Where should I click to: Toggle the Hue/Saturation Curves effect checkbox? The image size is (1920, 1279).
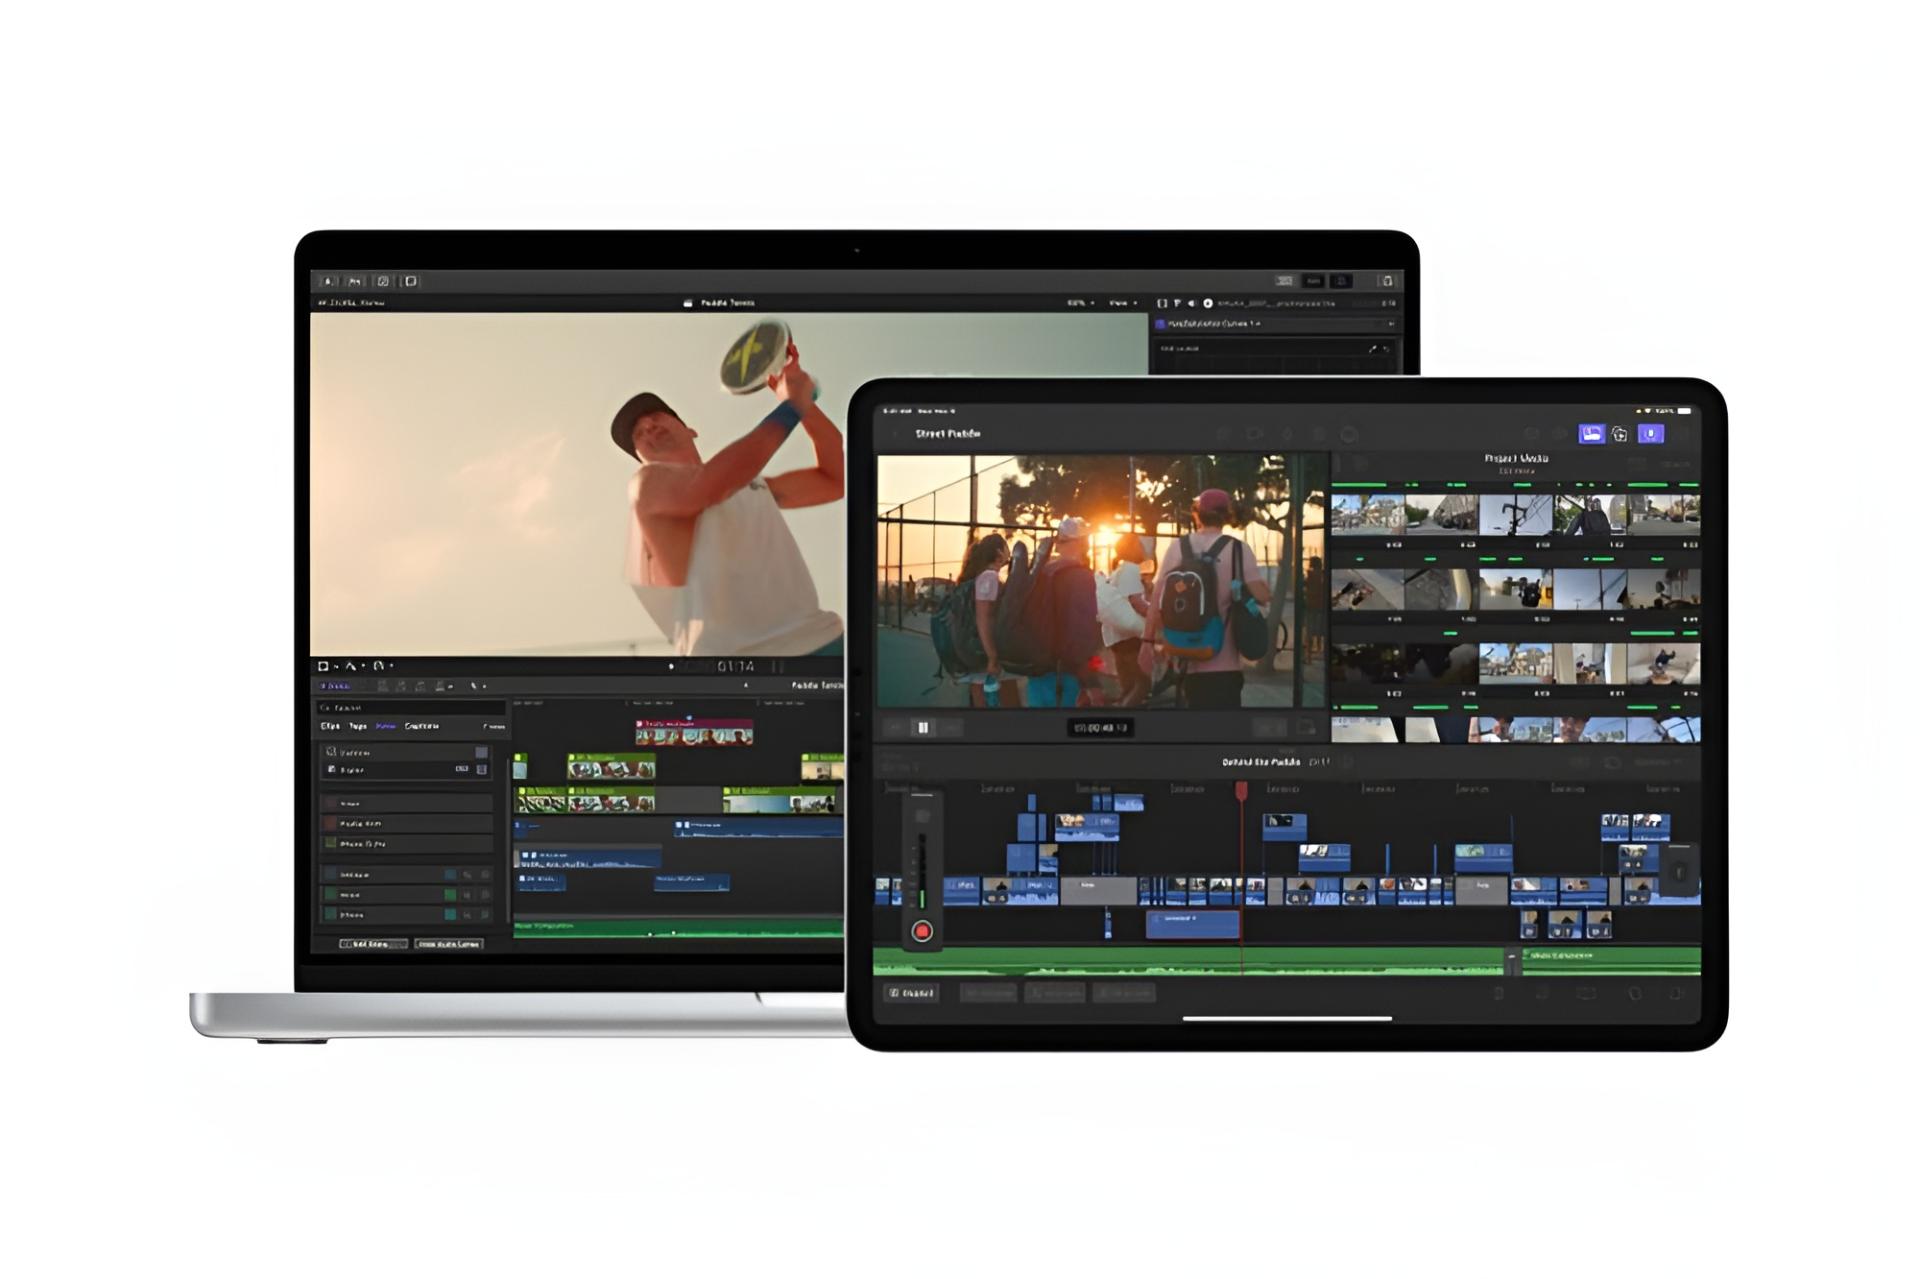point(1161,324)
